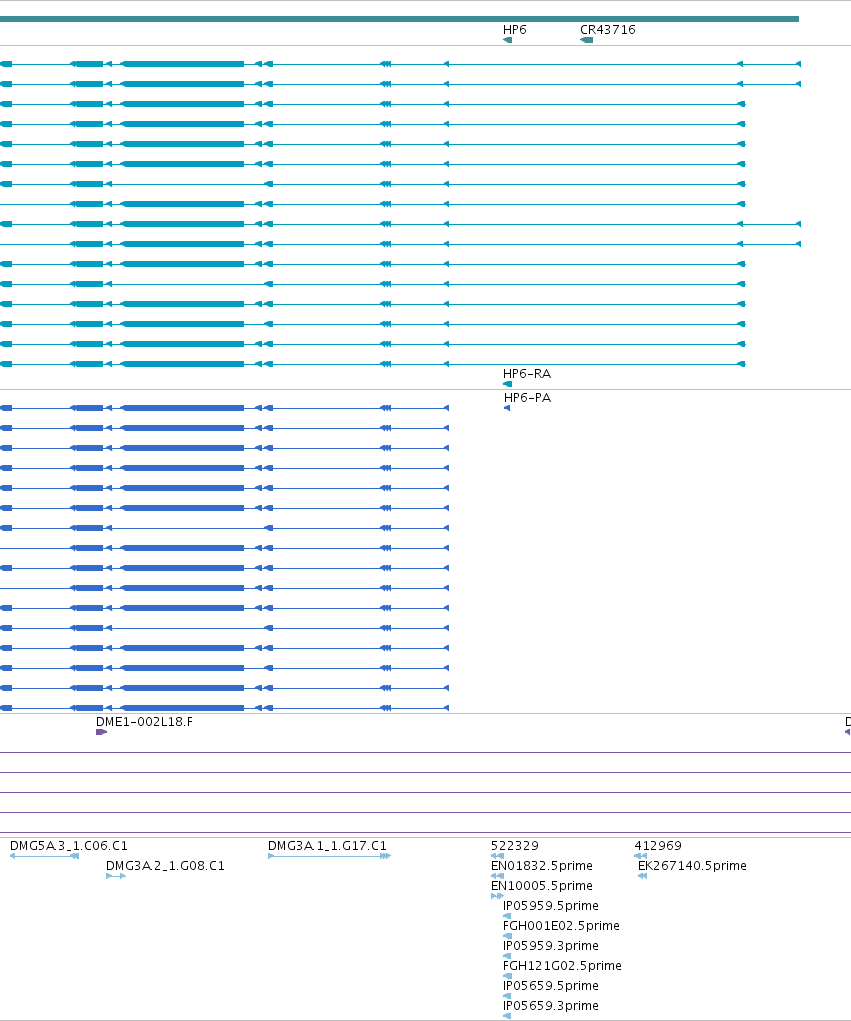Viewport: 851px width, 1021px height.
Task: Click the FGH001E02.5prime label
Action: pyautogui.click(x=561, y=926)
